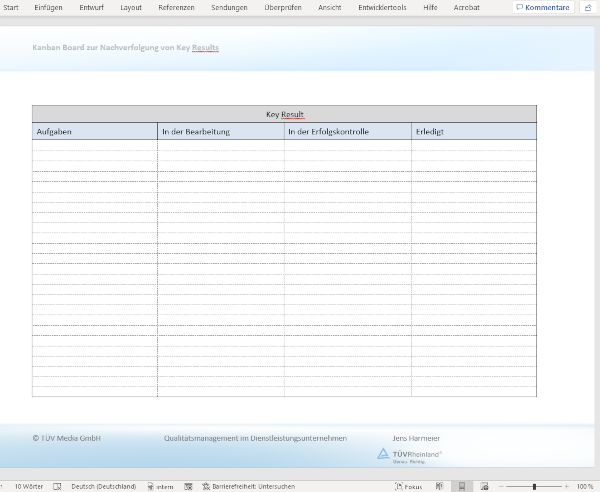This screenshot has width=600, height=492.
Task: Select the Entwicklertools tab
Action: click(x=382, y=7)
